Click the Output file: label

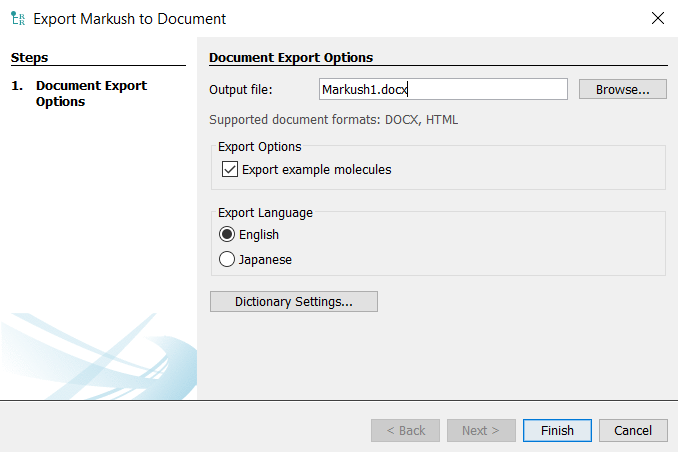click(240, 90)
